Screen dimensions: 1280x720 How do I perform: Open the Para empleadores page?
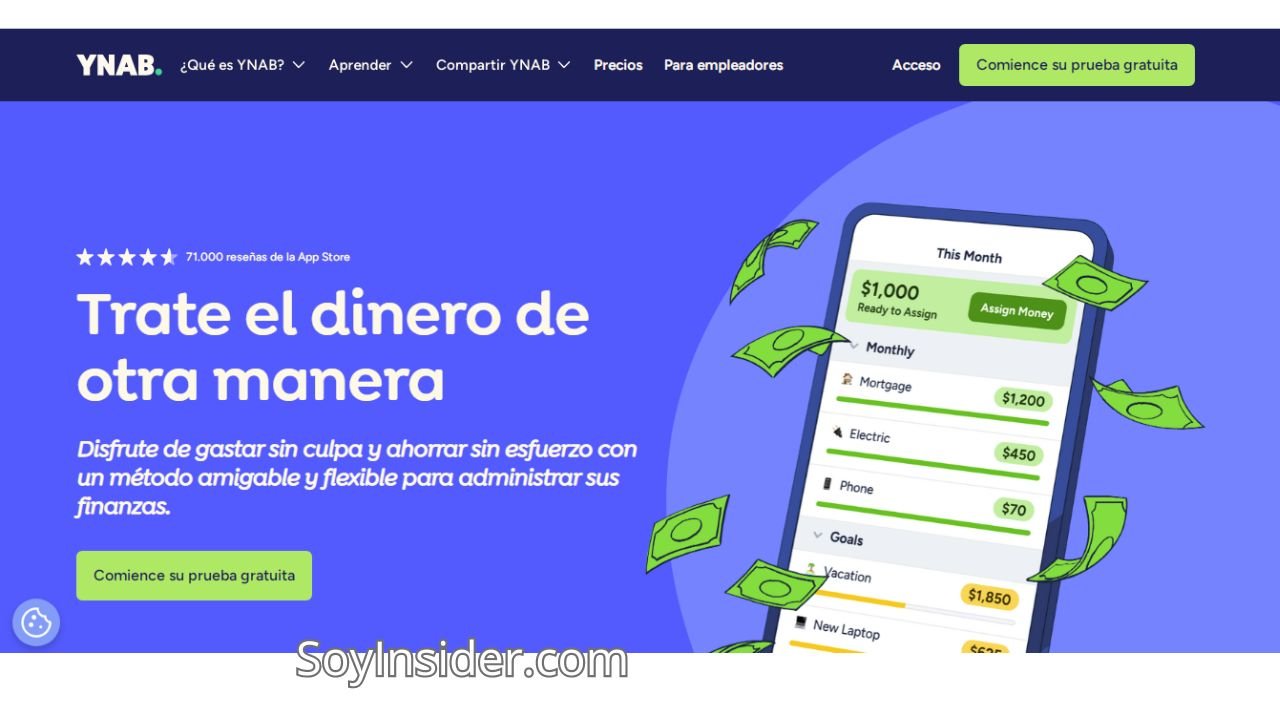click(724, 65)
